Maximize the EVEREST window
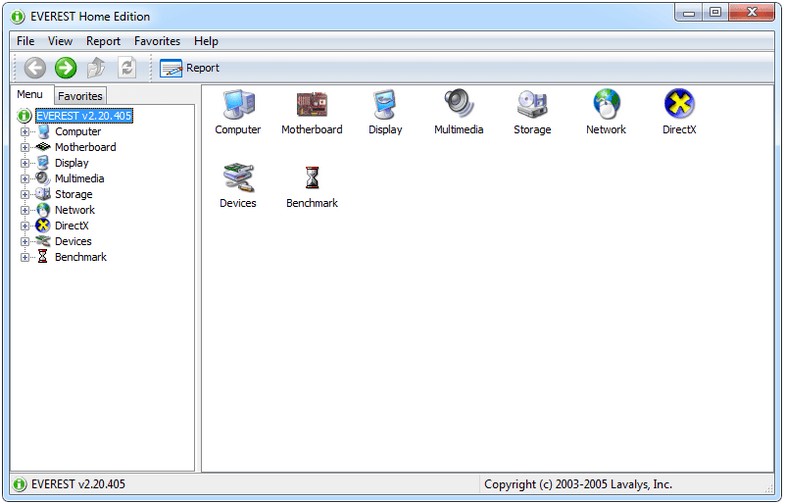The width and height of the screenshot is (786, 504). pos(715,13)
